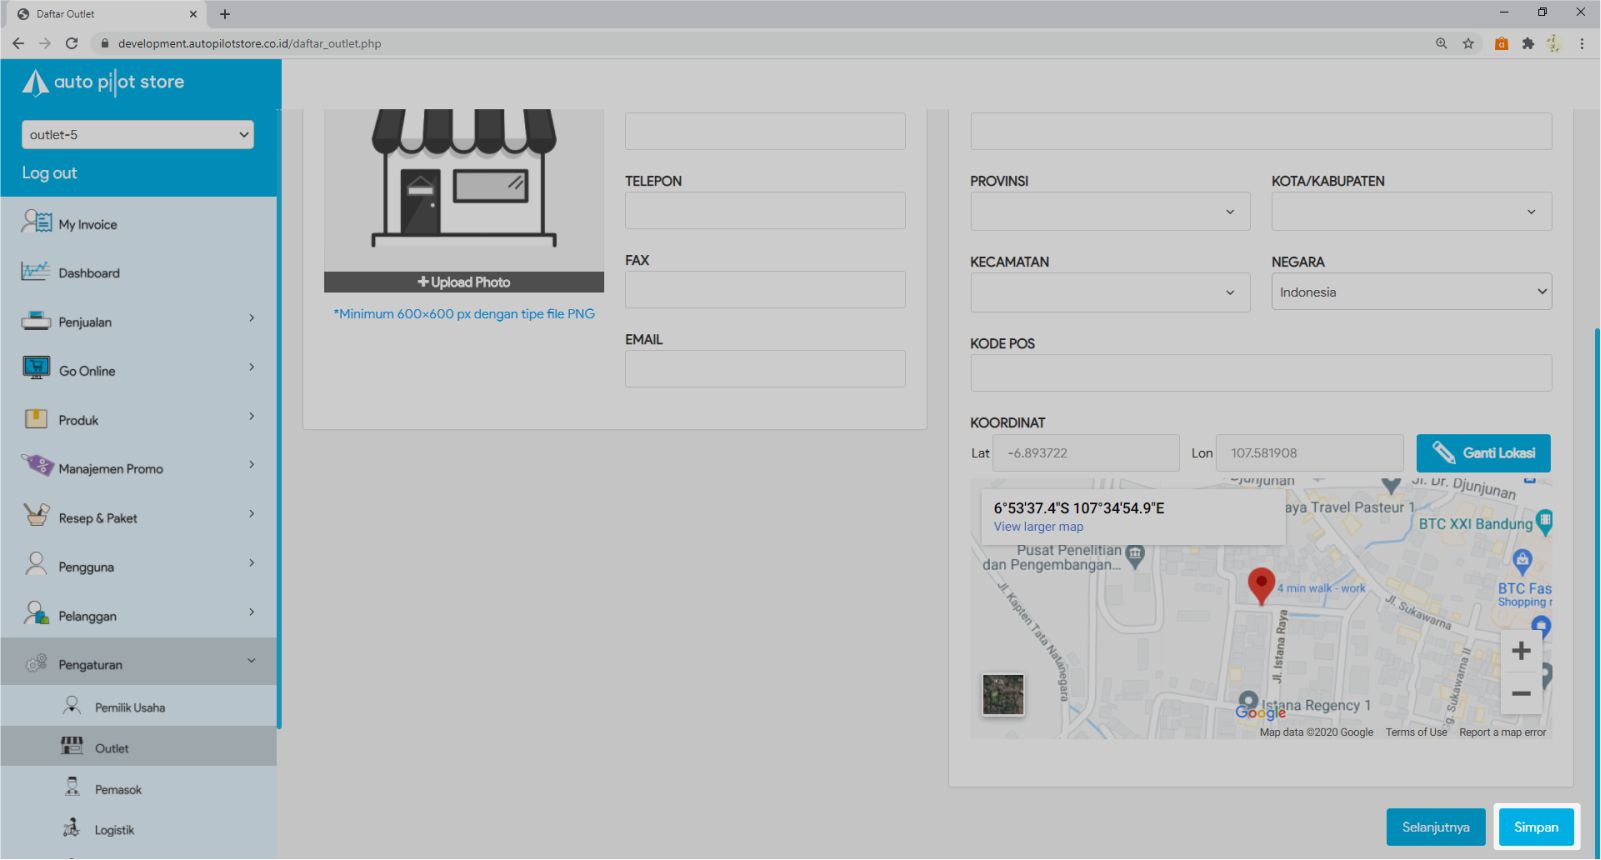Open the Provinsi dropdown

[1109, 212]
